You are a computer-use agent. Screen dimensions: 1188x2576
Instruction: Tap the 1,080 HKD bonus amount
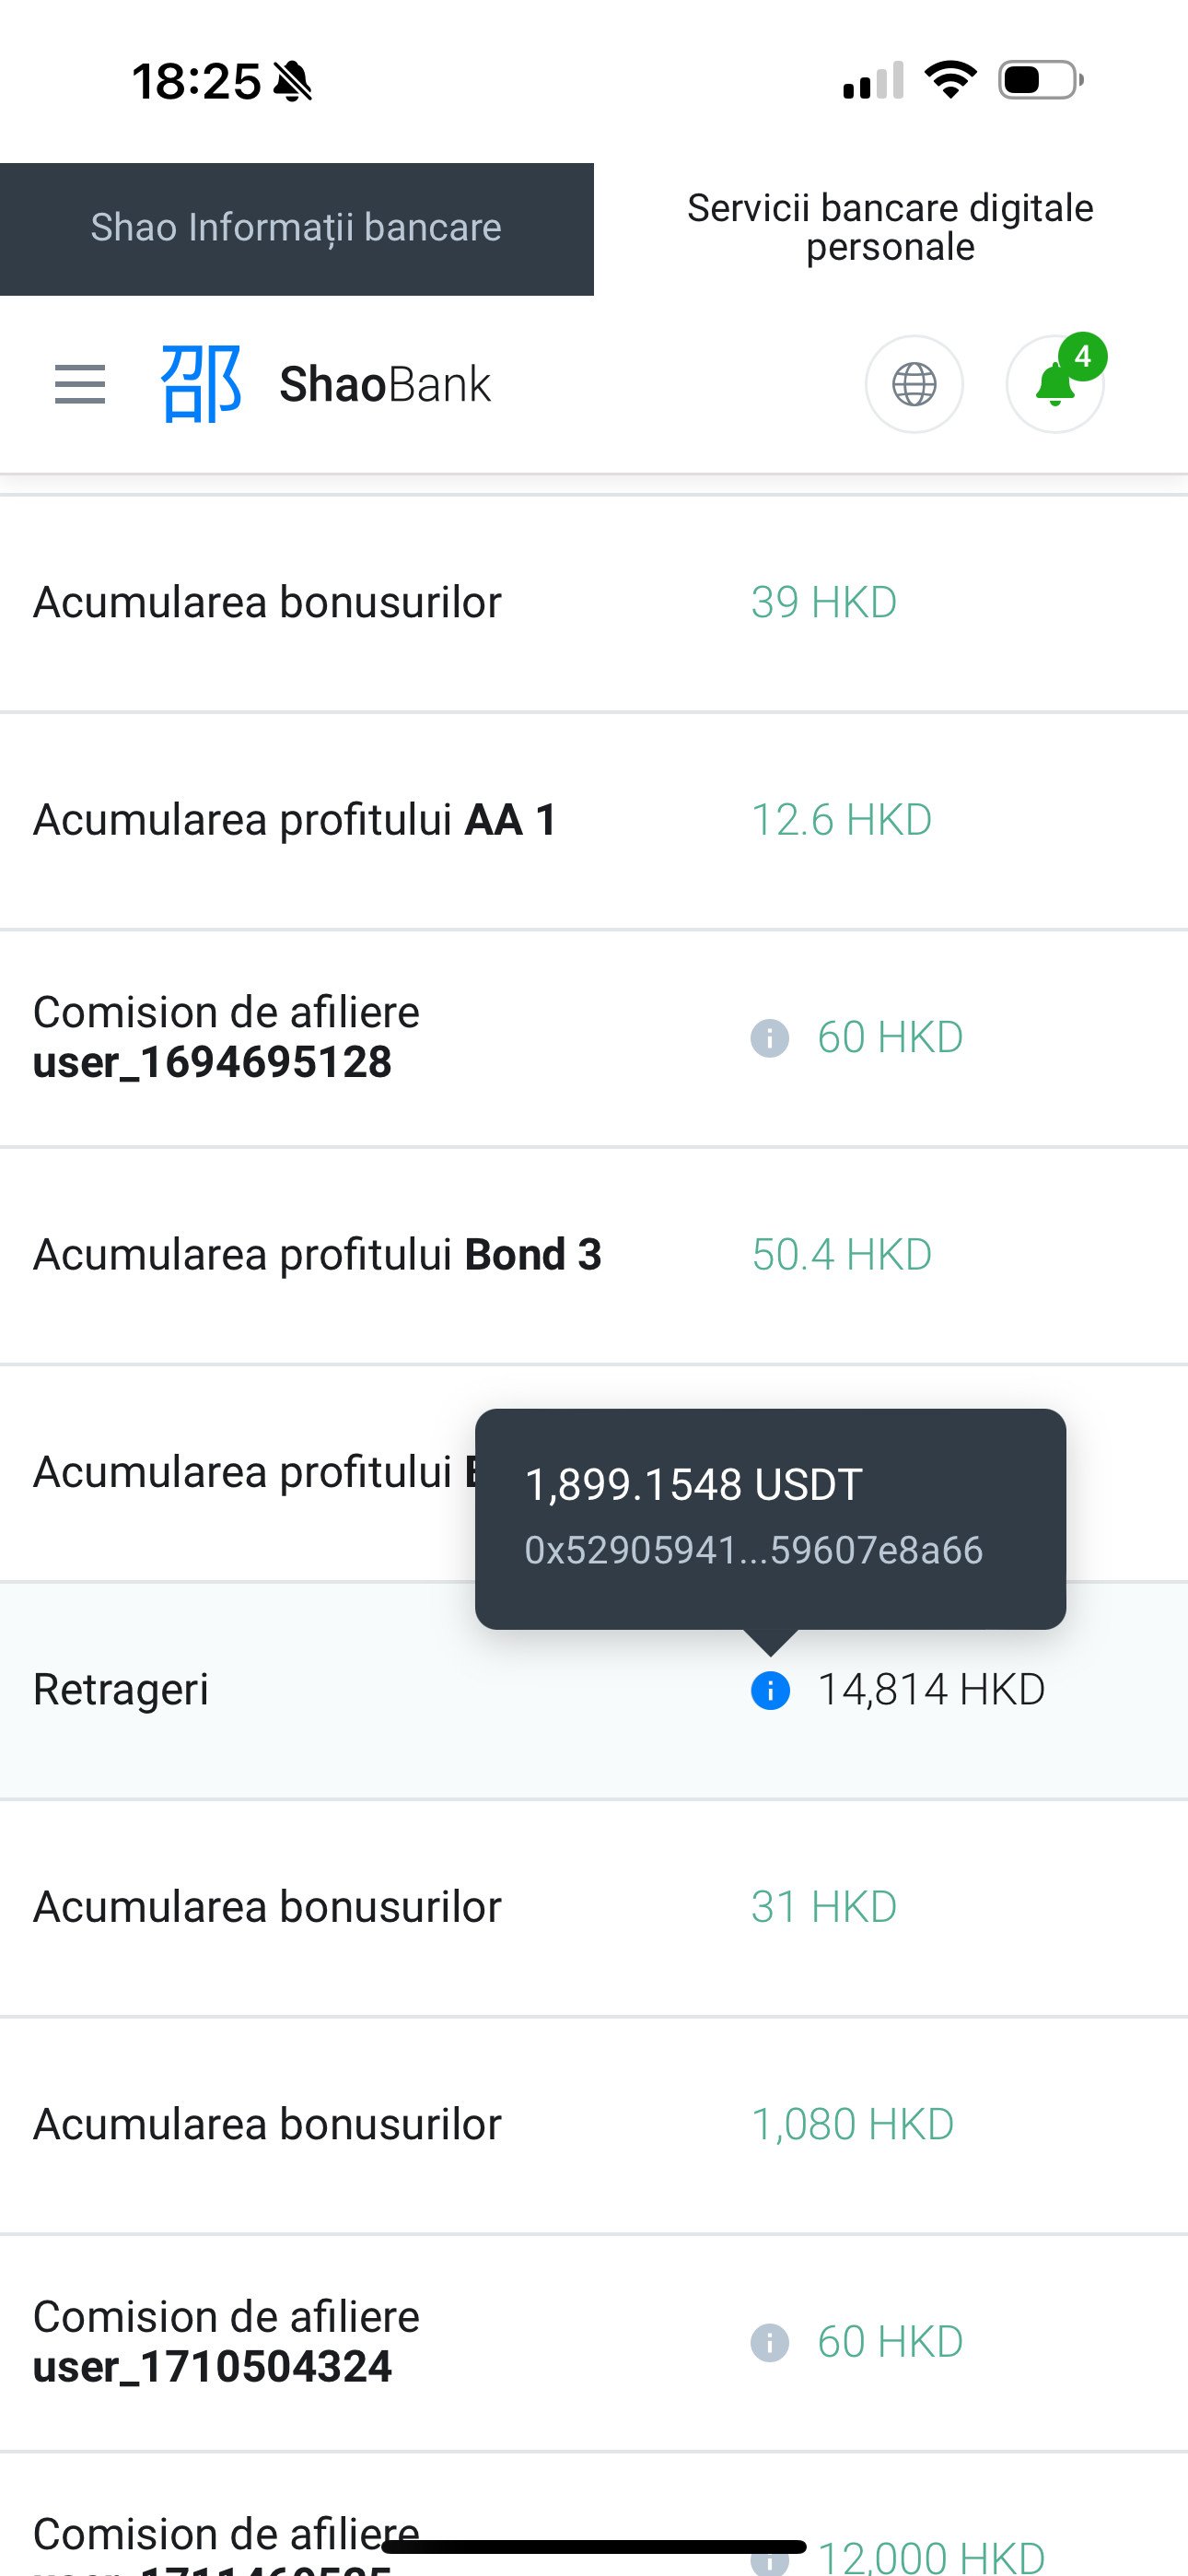852,2124
